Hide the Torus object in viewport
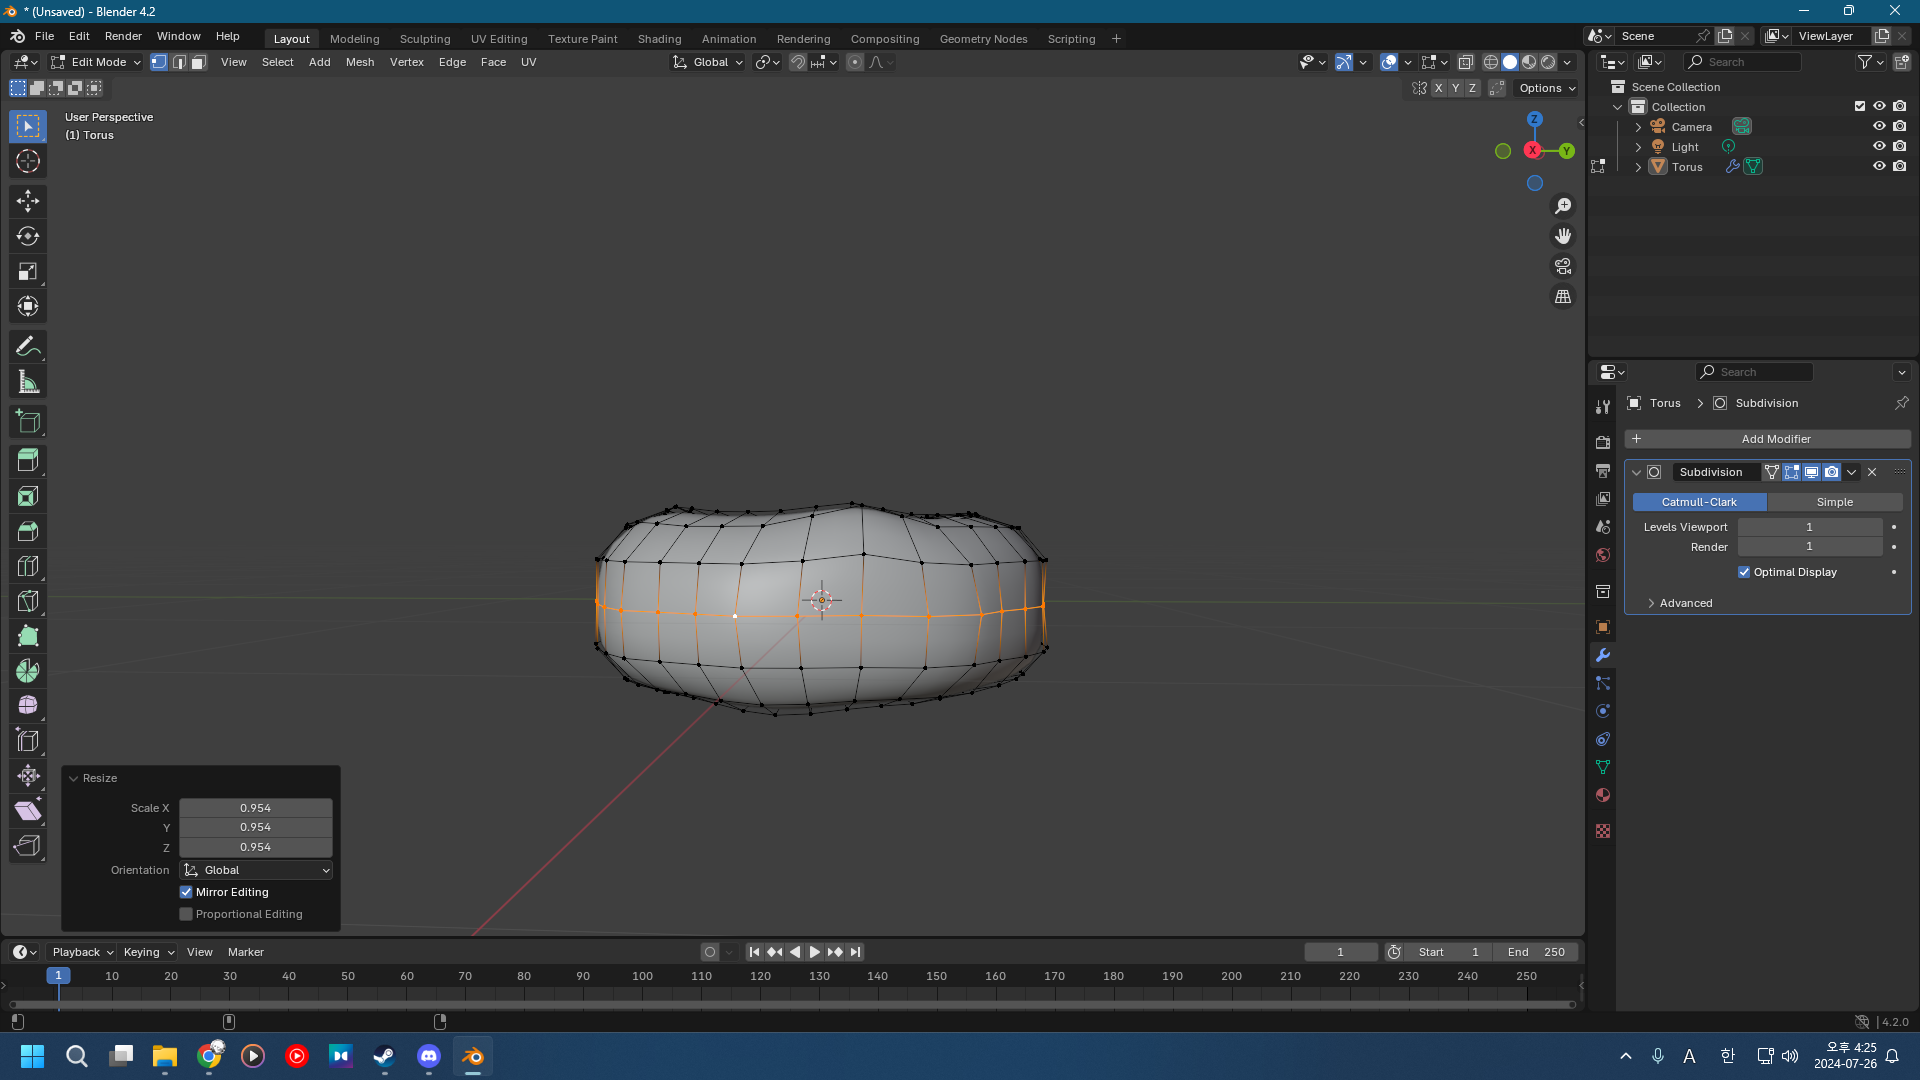The image size is (1920, 1080). (1879, 167)
